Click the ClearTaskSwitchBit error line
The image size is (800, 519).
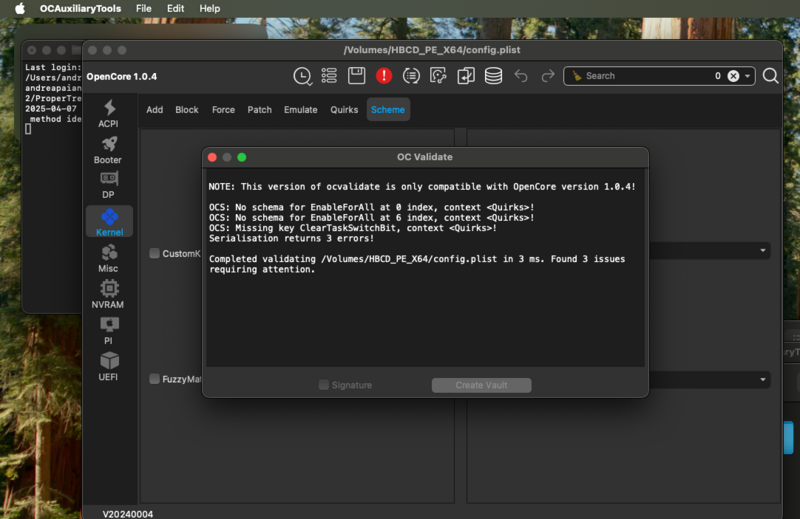tap(353, 228)
